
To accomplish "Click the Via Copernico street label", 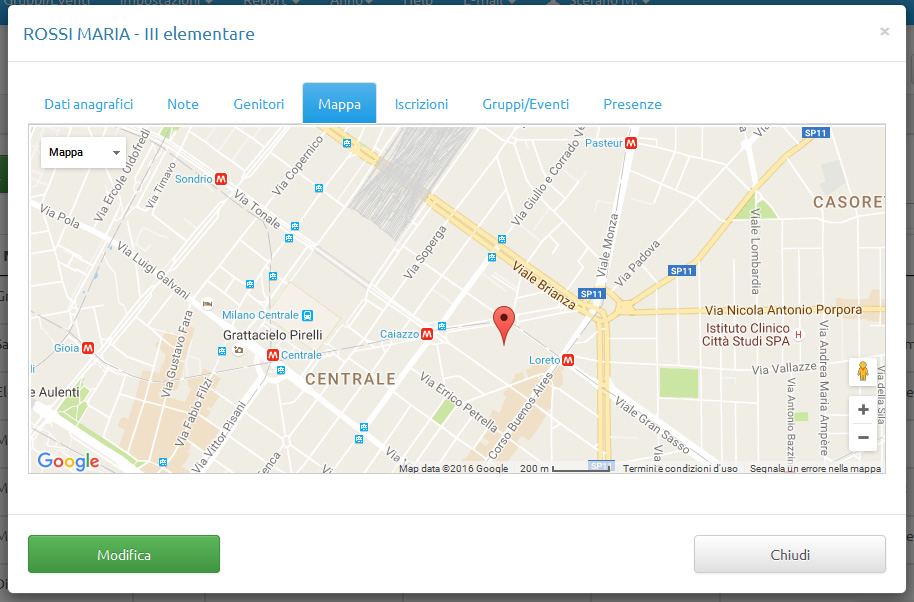I will pos(297,166).
